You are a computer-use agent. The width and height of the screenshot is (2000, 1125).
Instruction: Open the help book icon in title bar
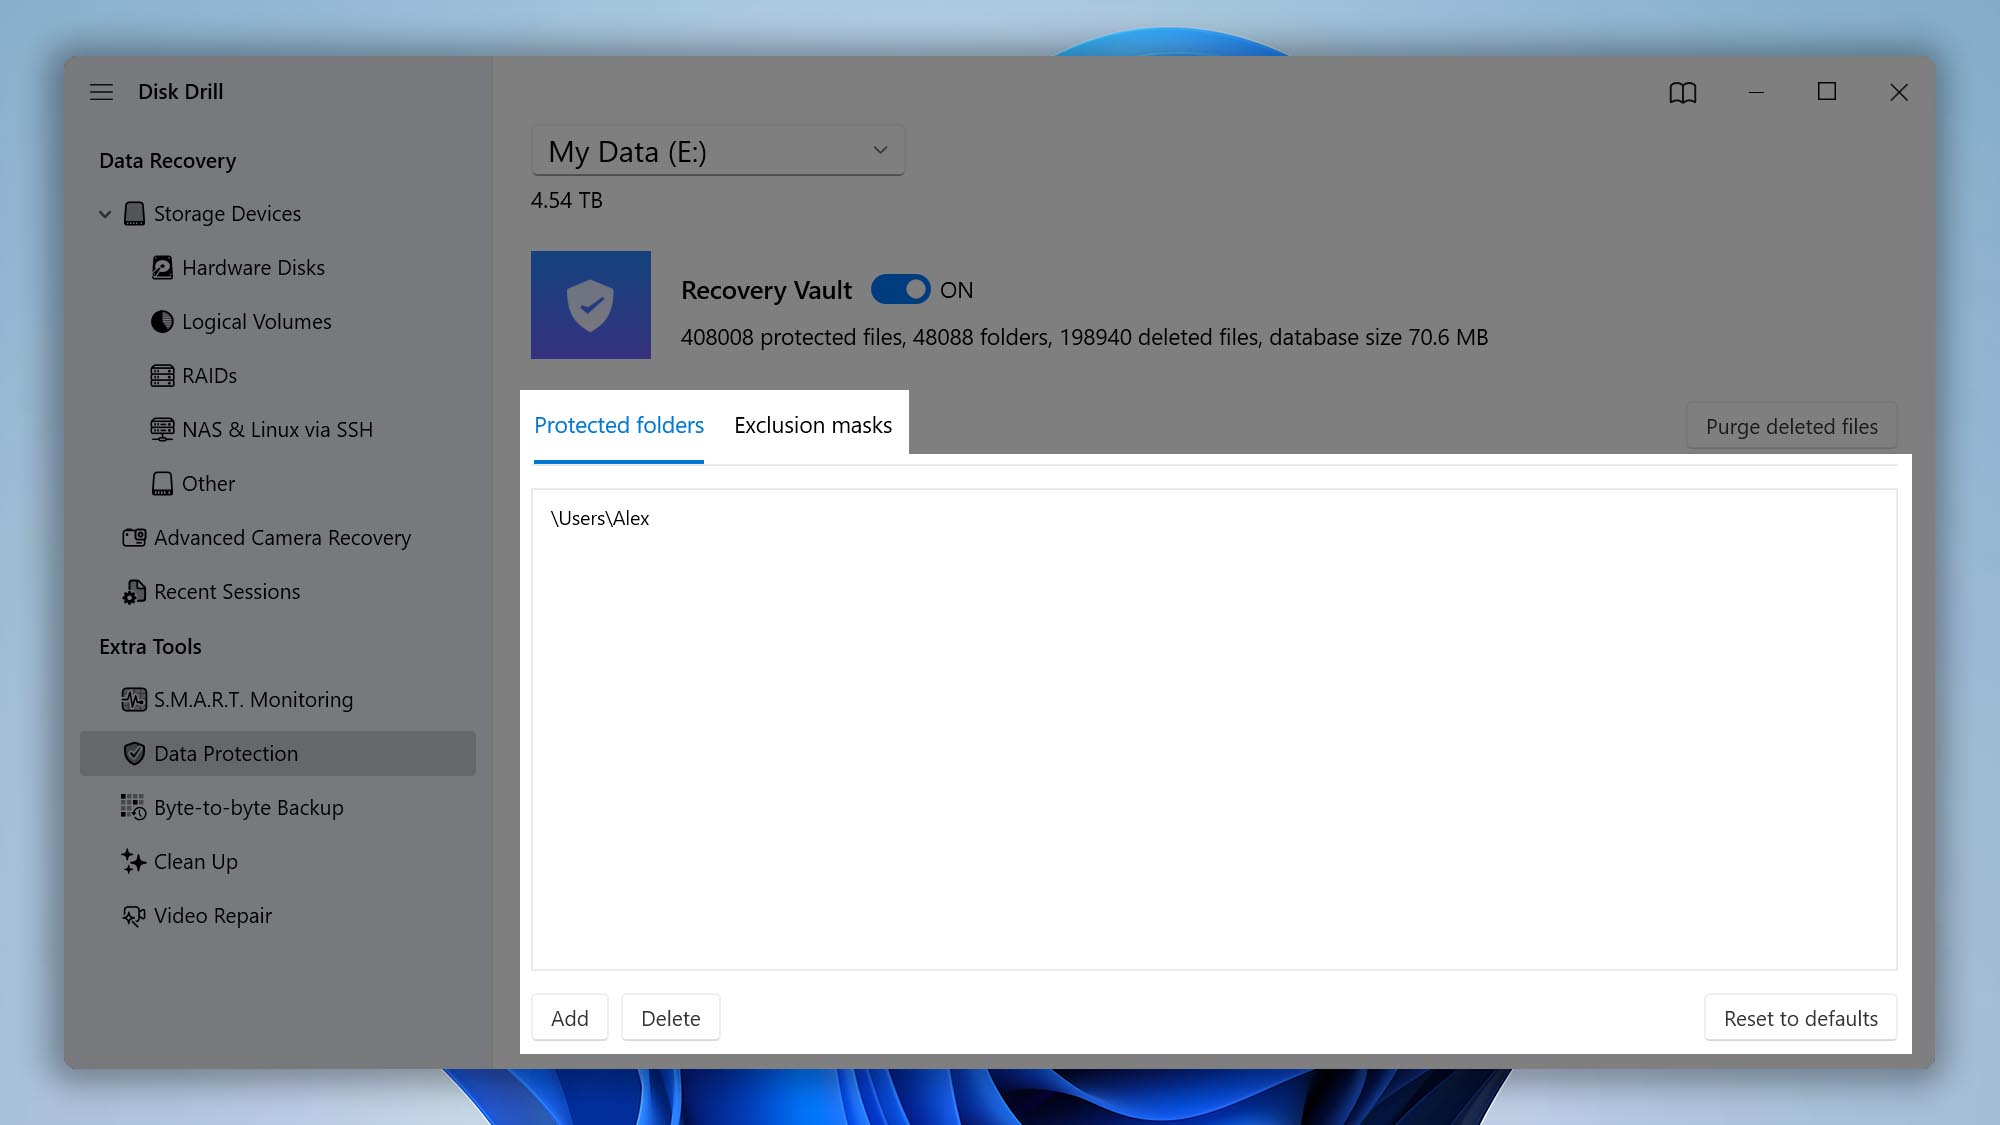point(1683,92)
